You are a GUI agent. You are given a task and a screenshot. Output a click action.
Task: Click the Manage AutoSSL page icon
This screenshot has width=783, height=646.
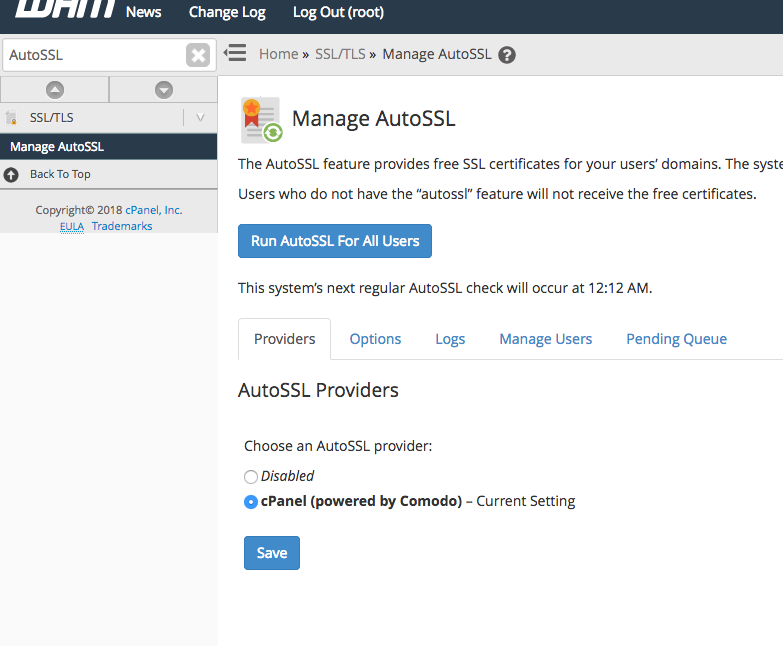(x=261, y=120)
